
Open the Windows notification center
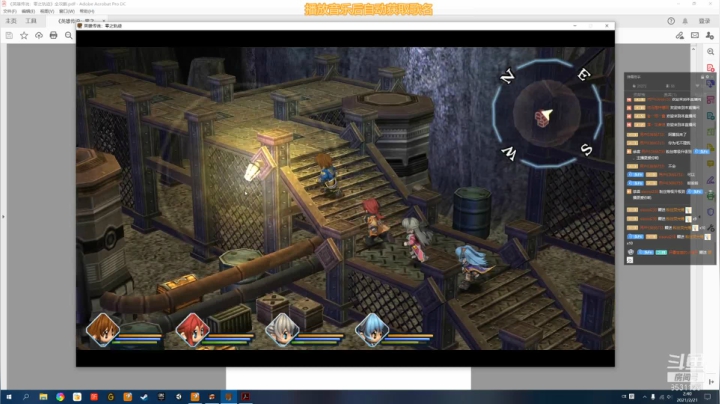tap(708, 397)
